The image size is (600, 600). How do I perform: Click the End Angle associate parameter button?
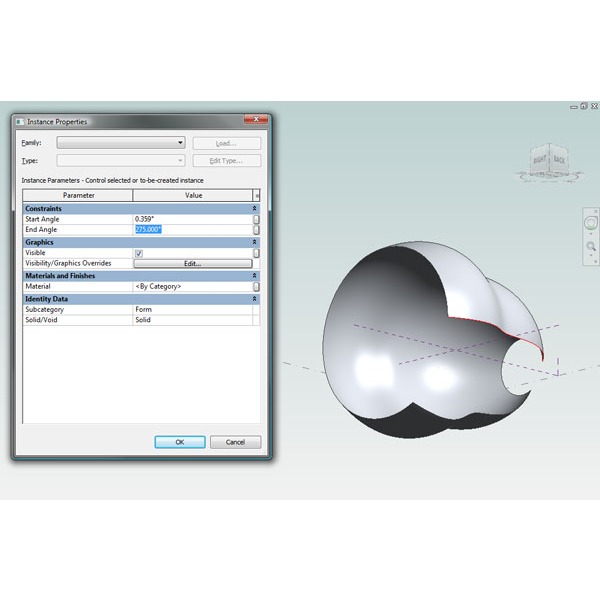pos(256,230)
